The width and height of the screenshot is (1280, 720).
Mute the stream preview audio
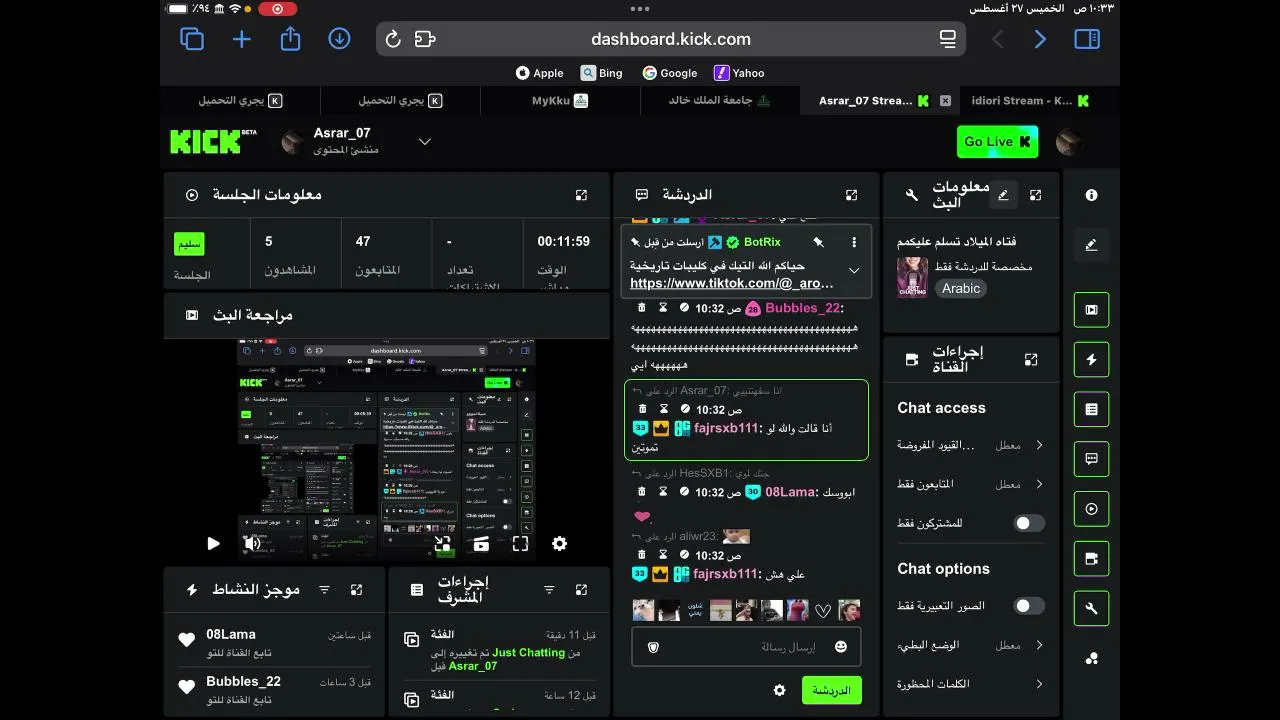tap(252, 543)
